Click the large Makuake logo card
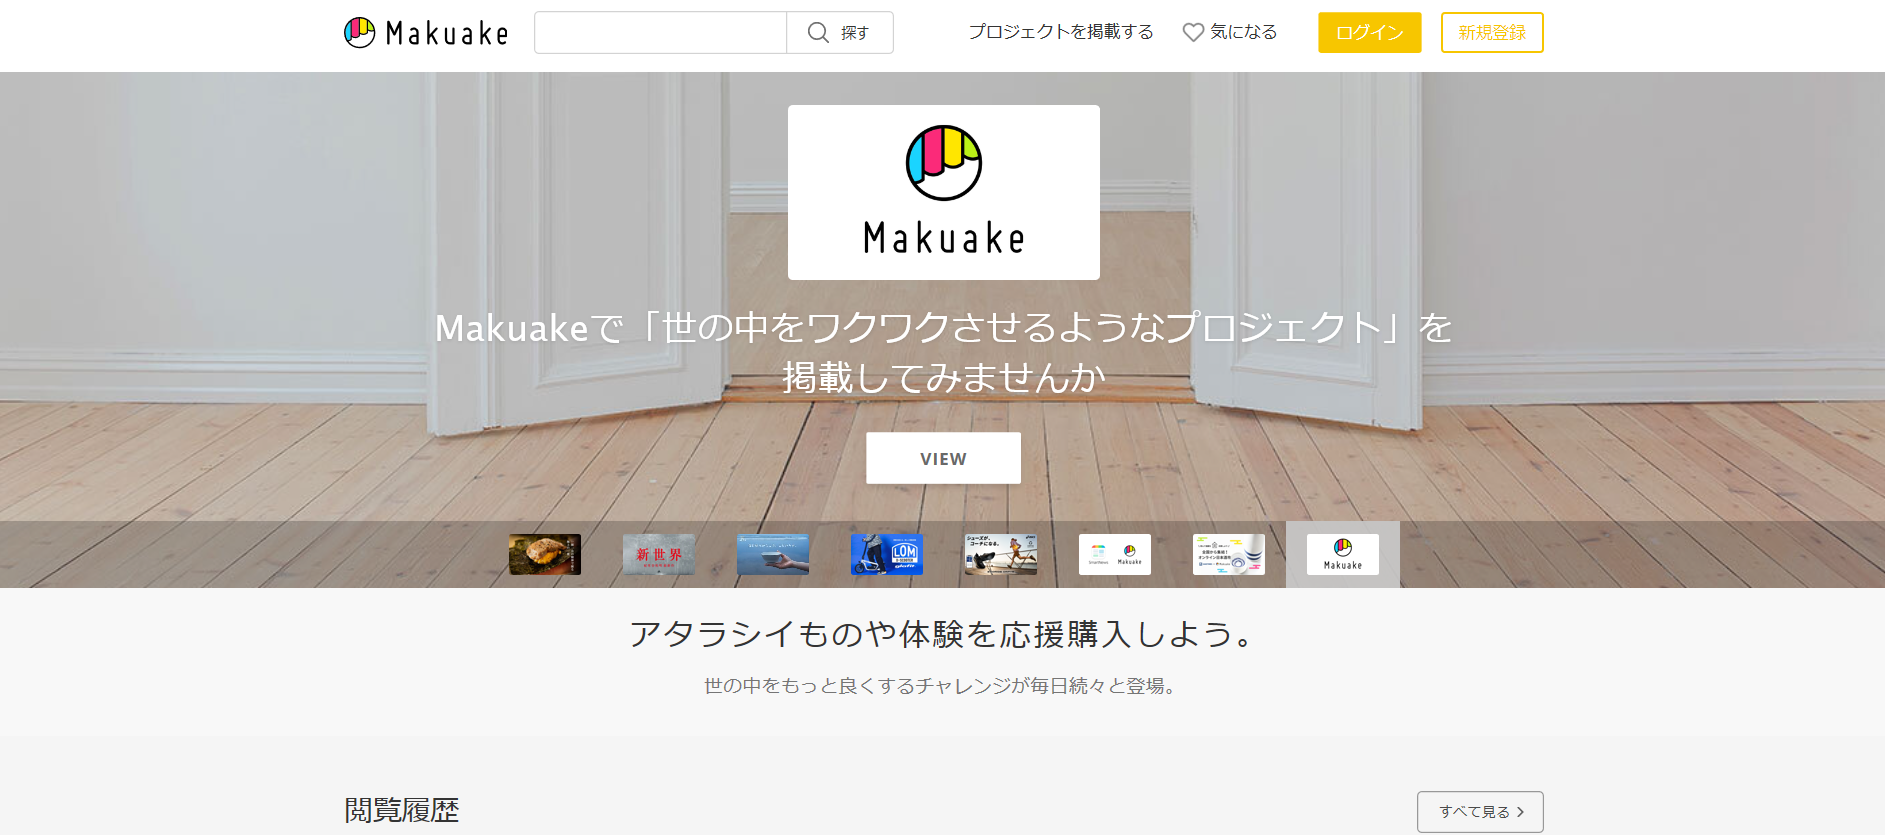Screen dimensions: 1885x835 point(944,192)
